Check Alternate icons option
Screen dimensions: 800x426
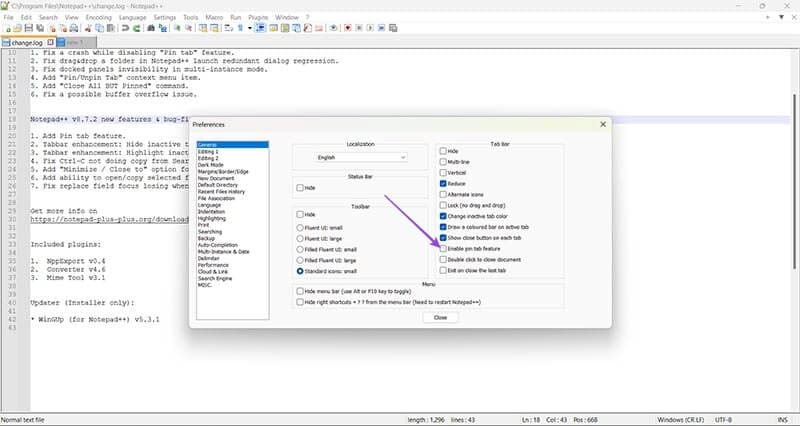coord(443,194)
